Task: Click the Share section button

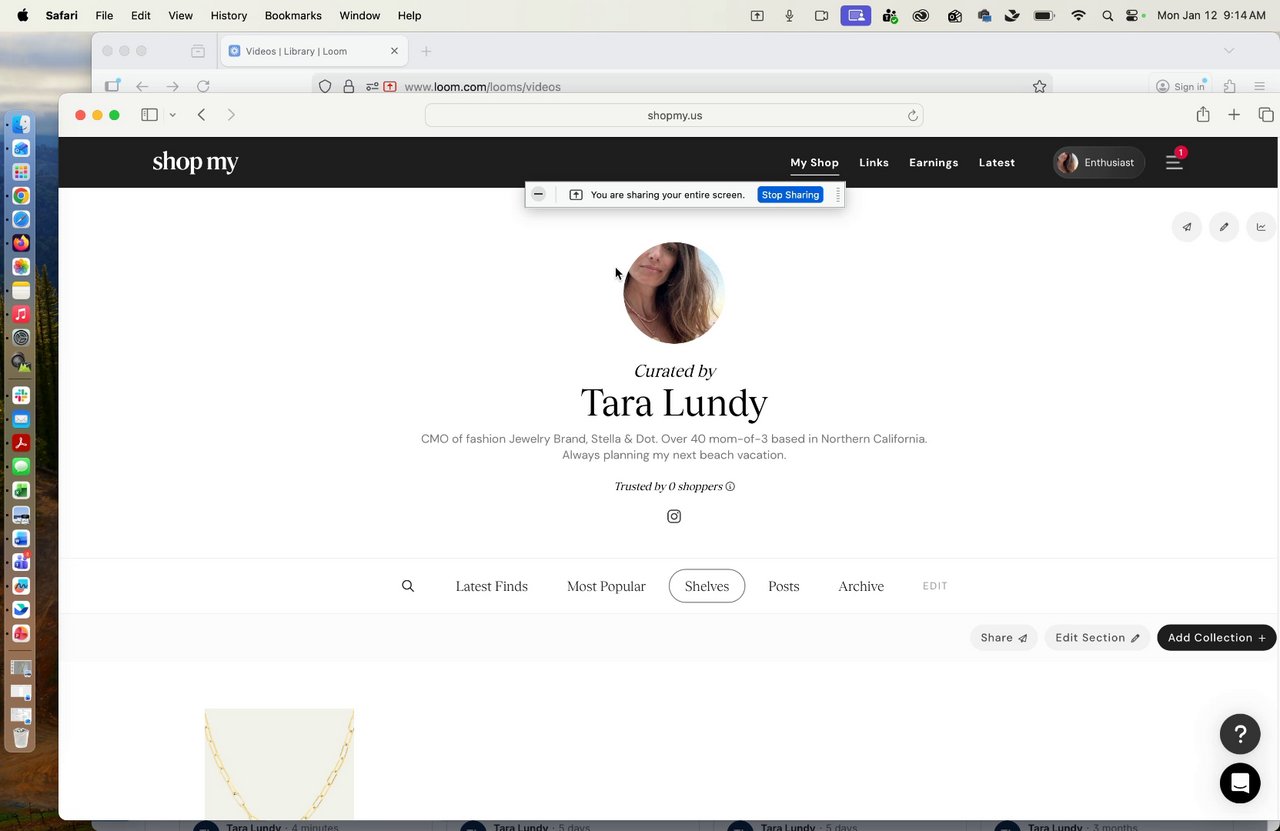Action: coord(1003,638)
